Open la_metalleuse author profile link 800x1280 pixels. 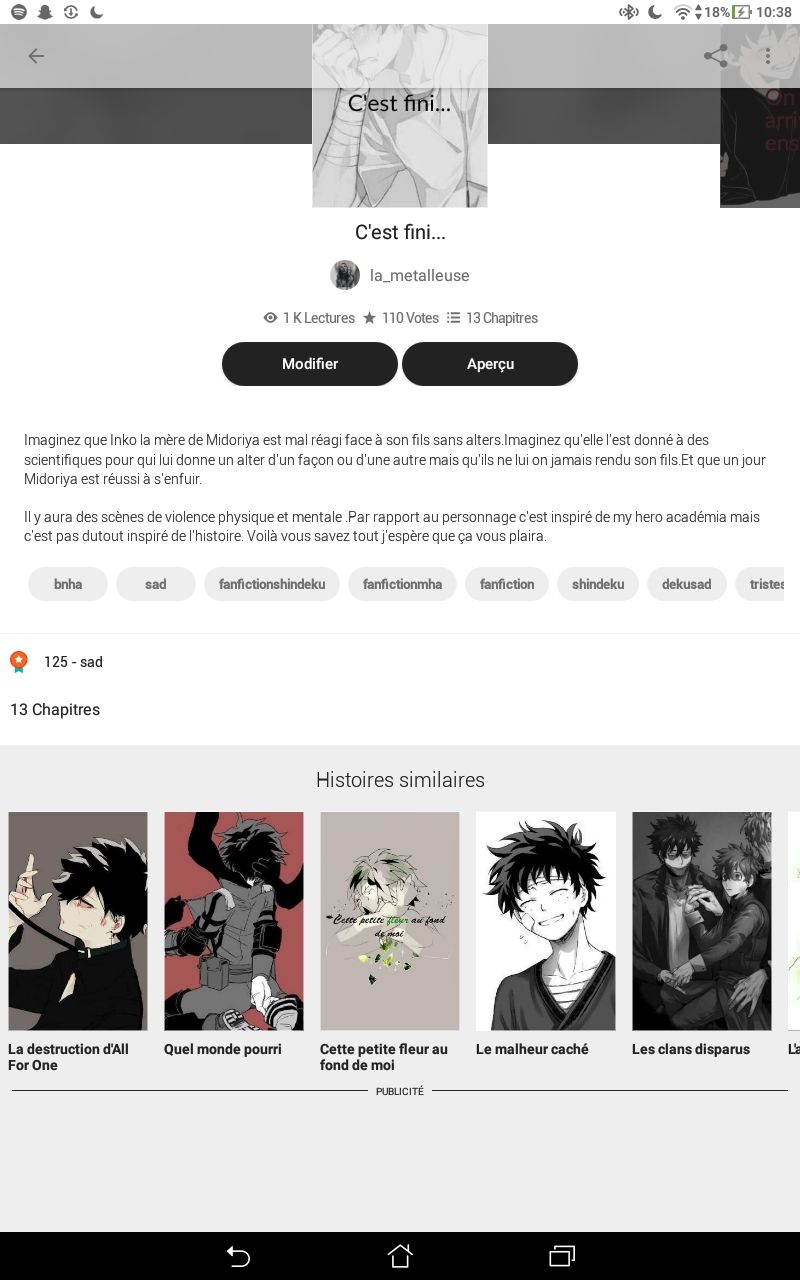pos(420,275)
